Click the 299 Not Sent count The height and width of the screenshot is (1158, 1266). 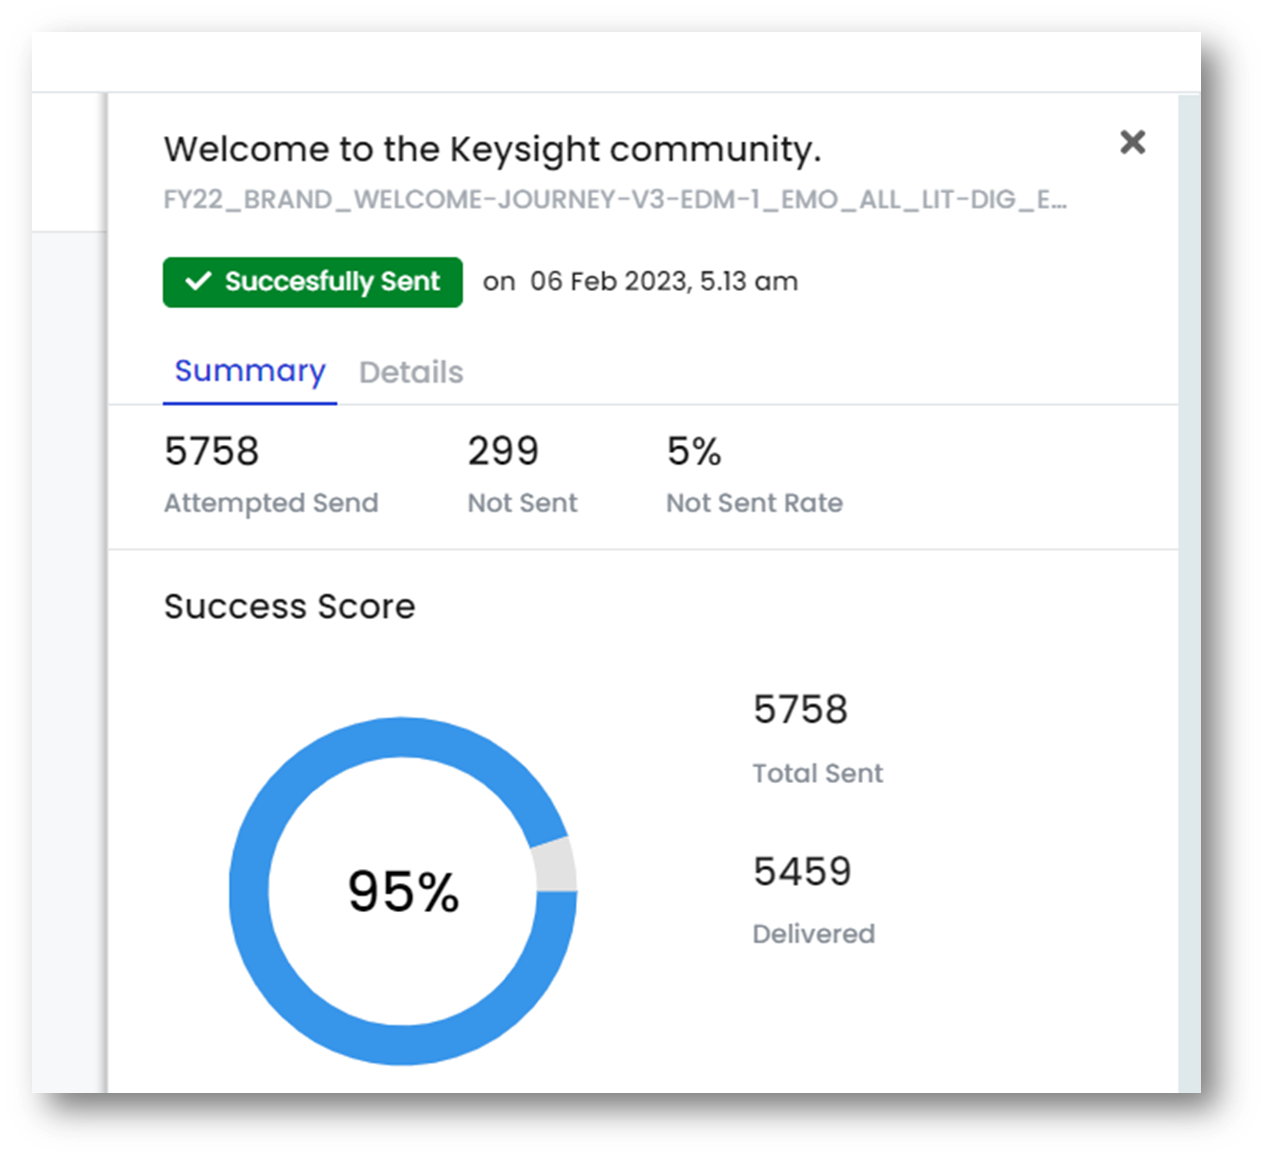pyautogui.click(x=503, y=451)
